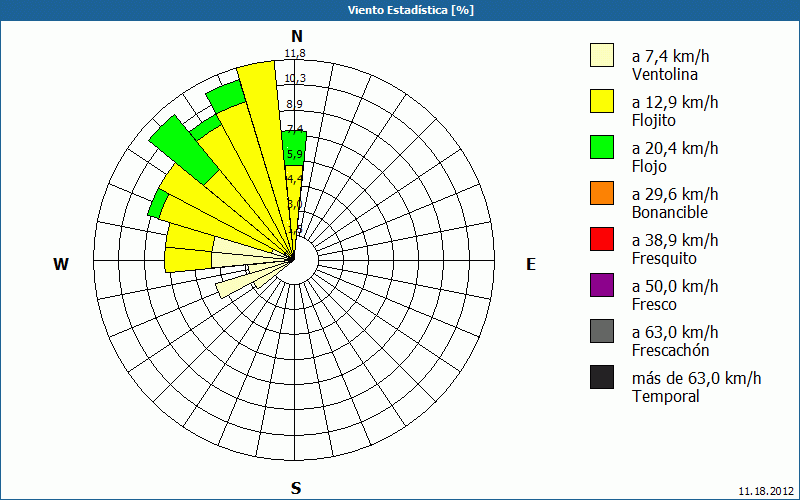
Task: Click the 11,8 ring scale value
Action: point(295,53)
